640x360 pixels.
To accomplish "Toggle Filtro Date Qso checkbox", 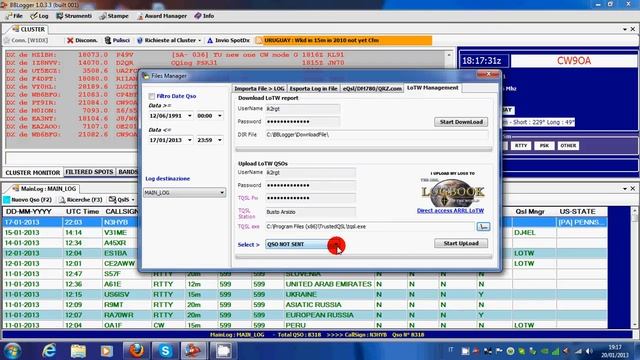I will [152, 96].
